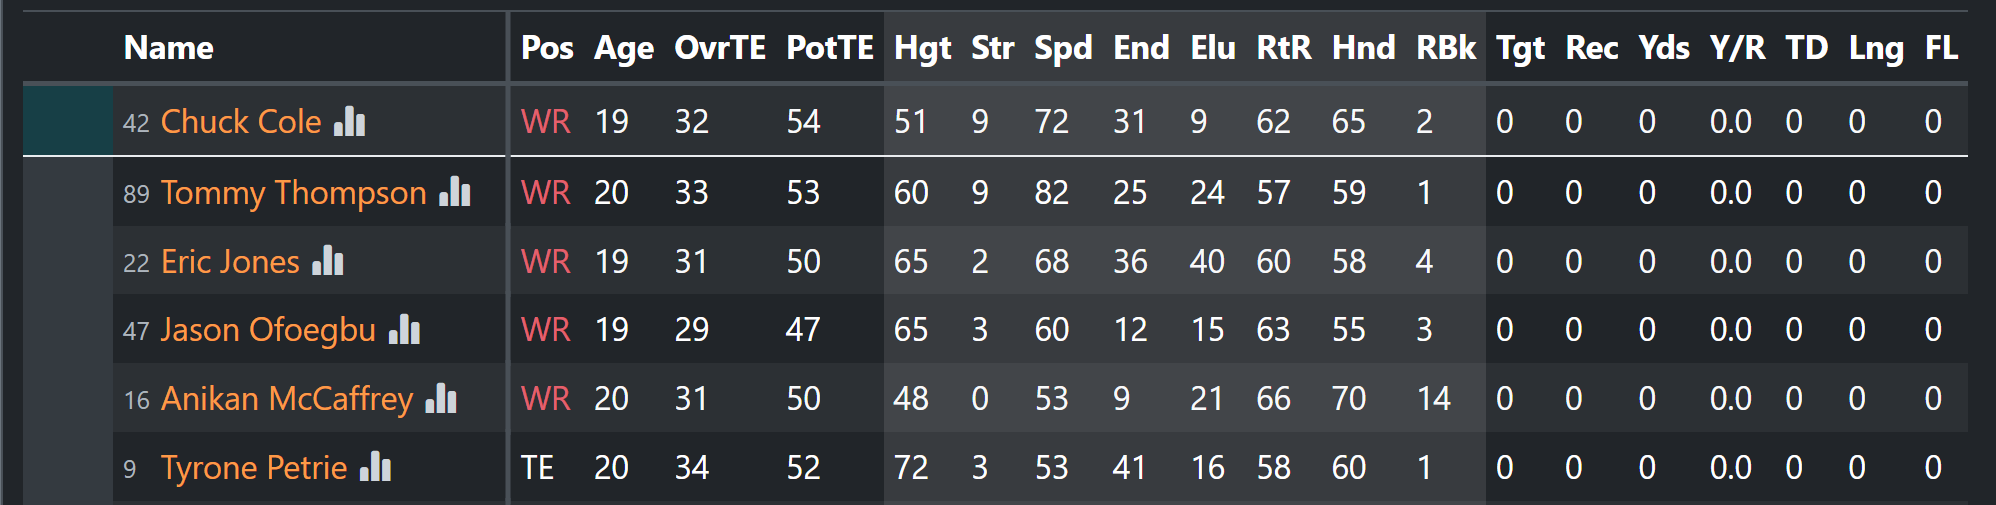Open stats chart icon for Jason Ofoegbu
1996x505 pixels.
tap(404, 328)
